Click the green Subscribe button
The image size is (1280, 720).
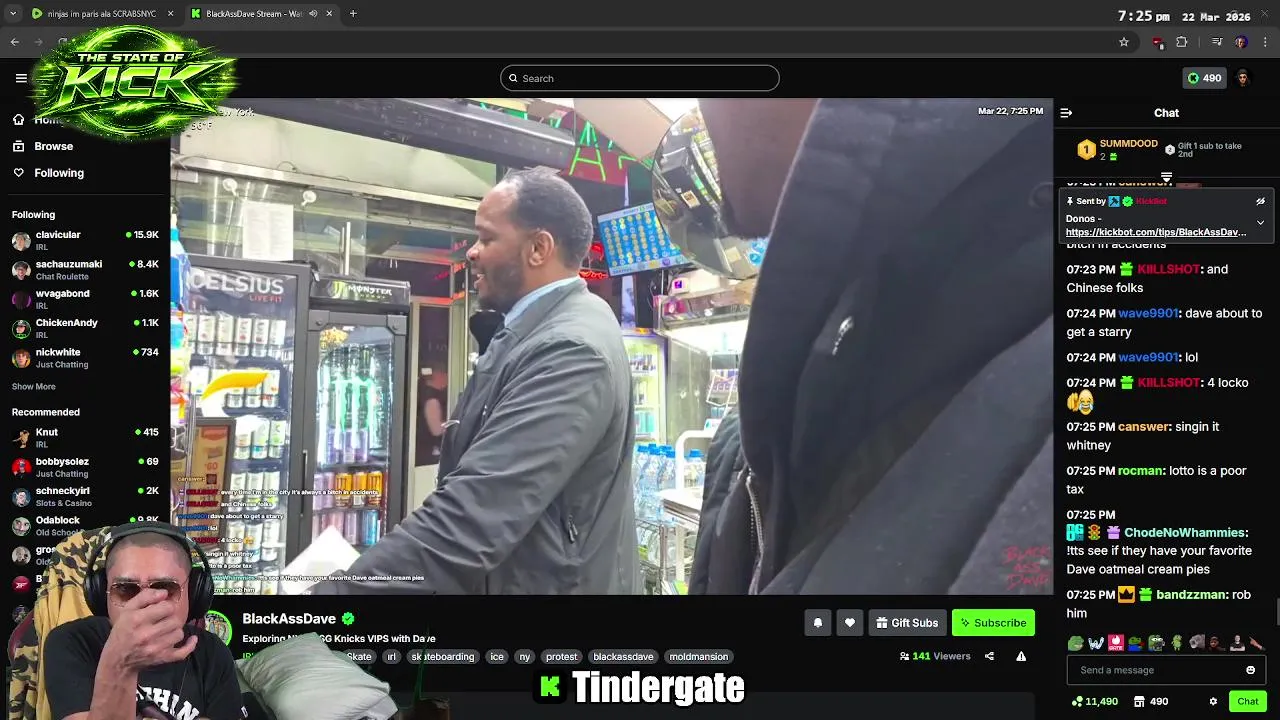click(x=993, y=623)
